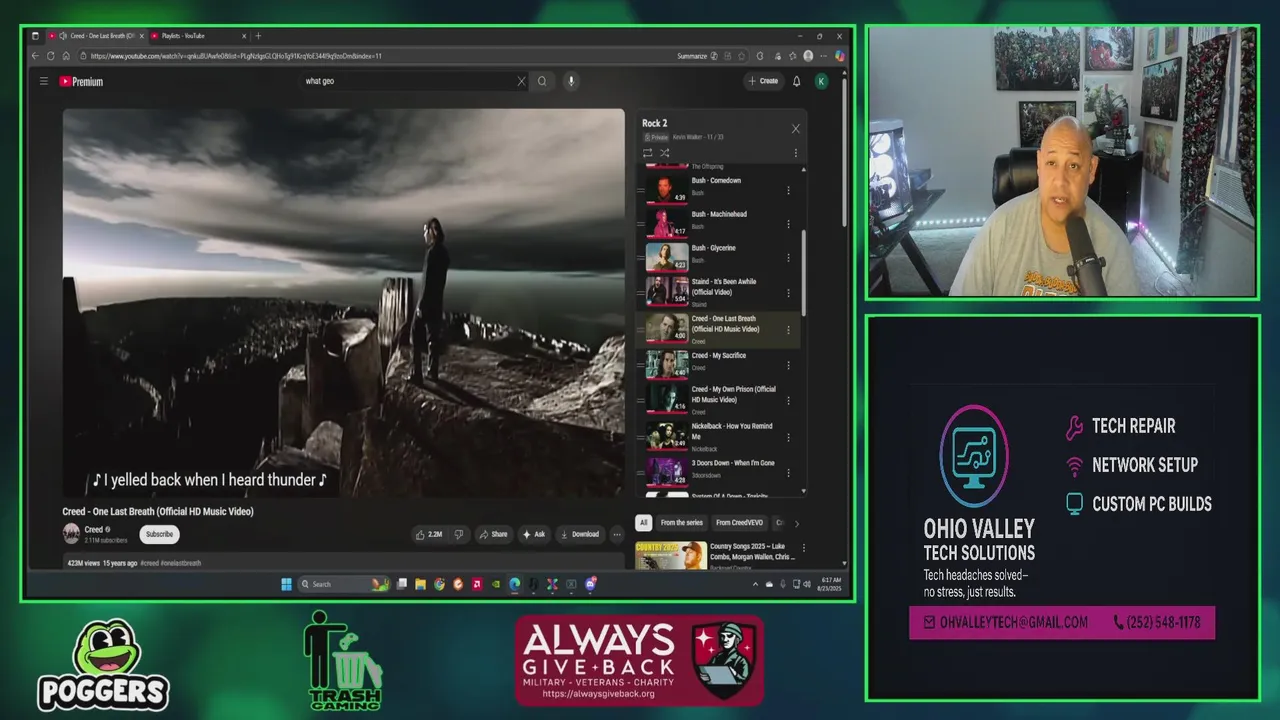Start voice search with microphone
Viewport: 1280px width, 720px height.
pos(571,81)
